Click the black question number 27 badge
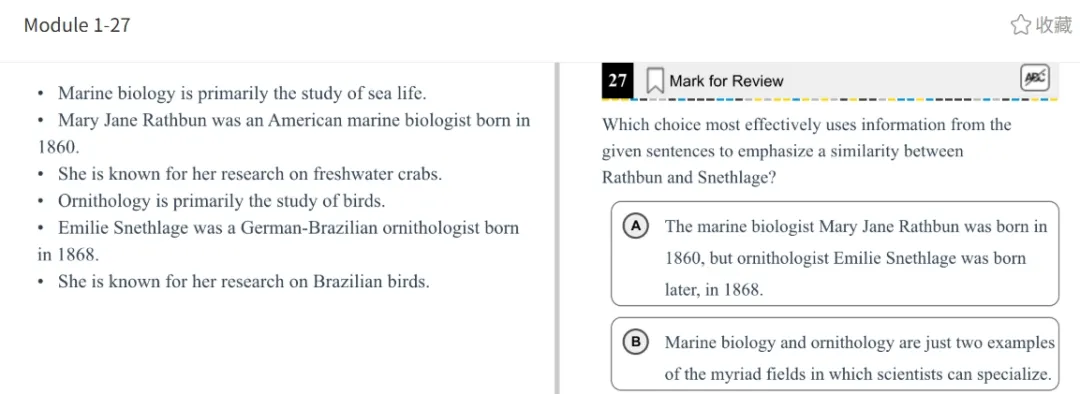 coord(618,81)
